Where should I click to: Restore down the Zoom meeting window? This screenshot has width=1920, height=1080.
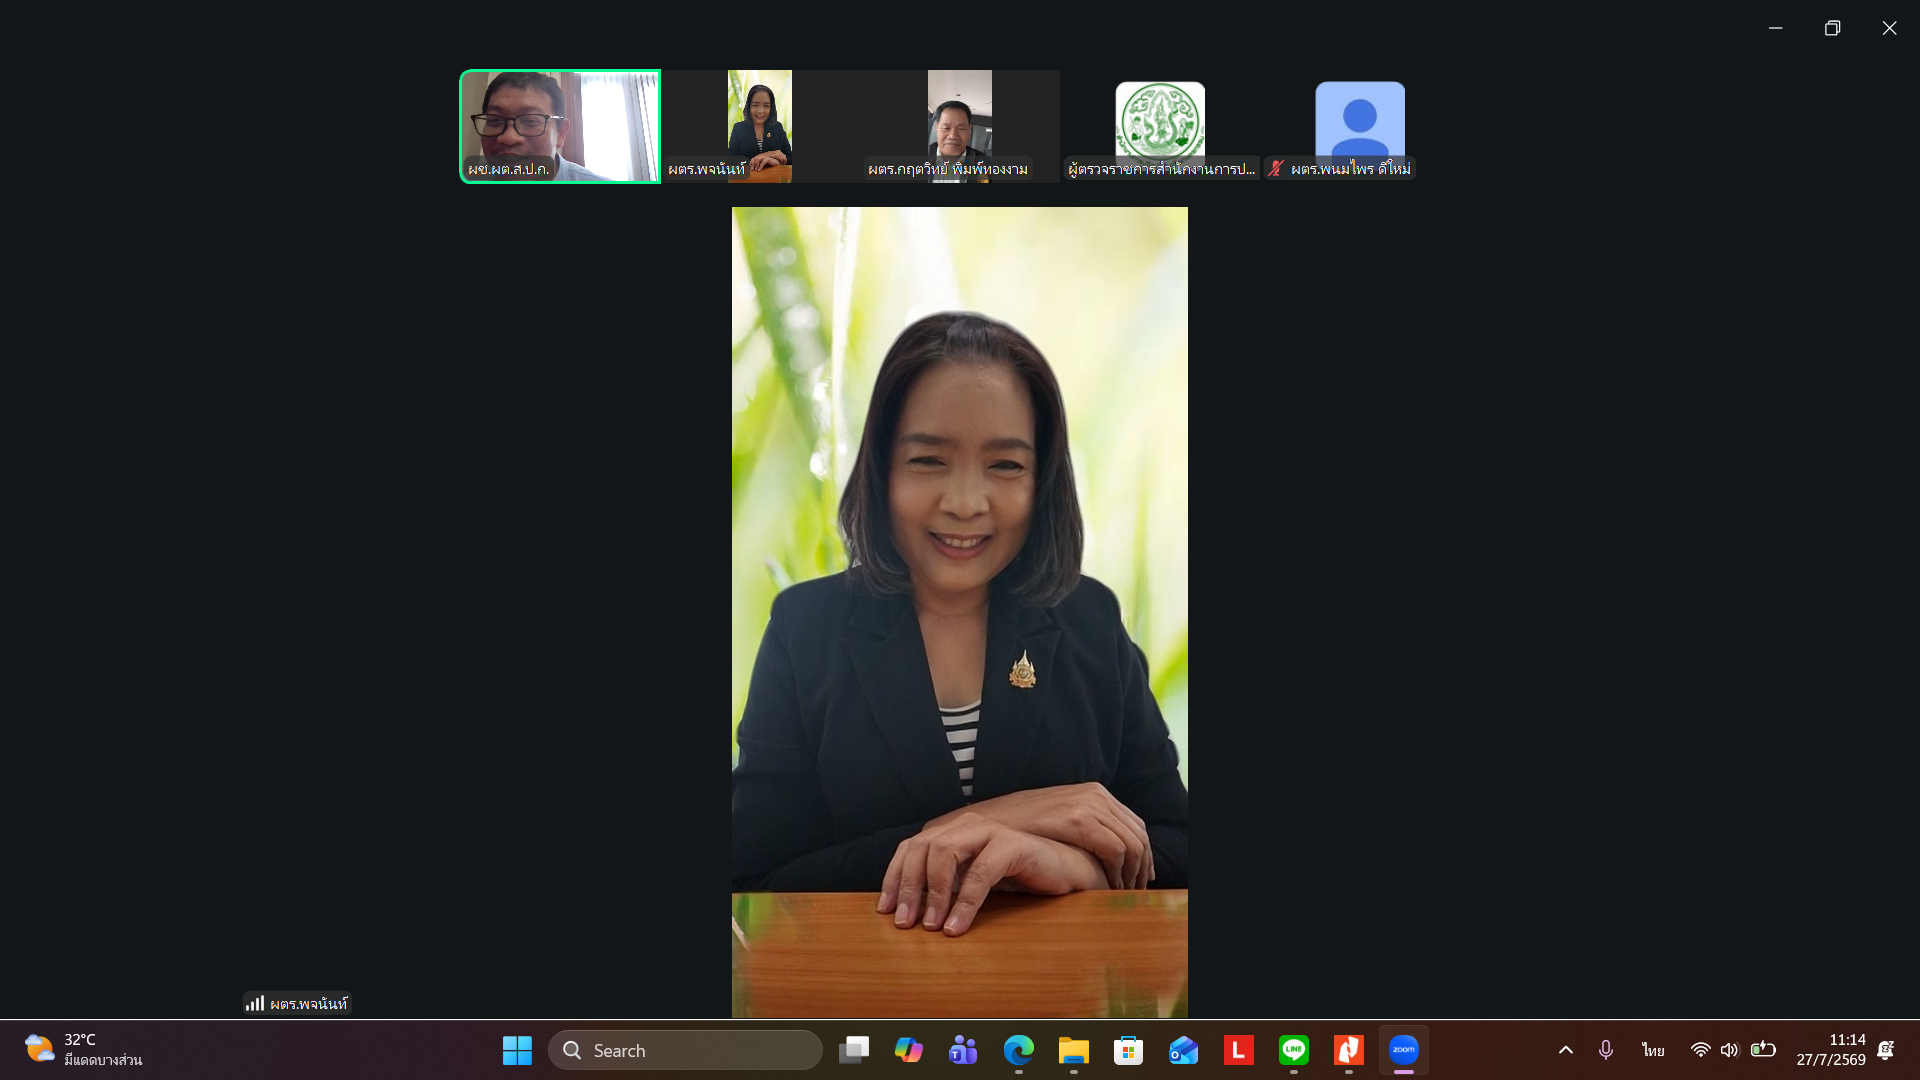pyautogui.click(x=1833, y=28)
